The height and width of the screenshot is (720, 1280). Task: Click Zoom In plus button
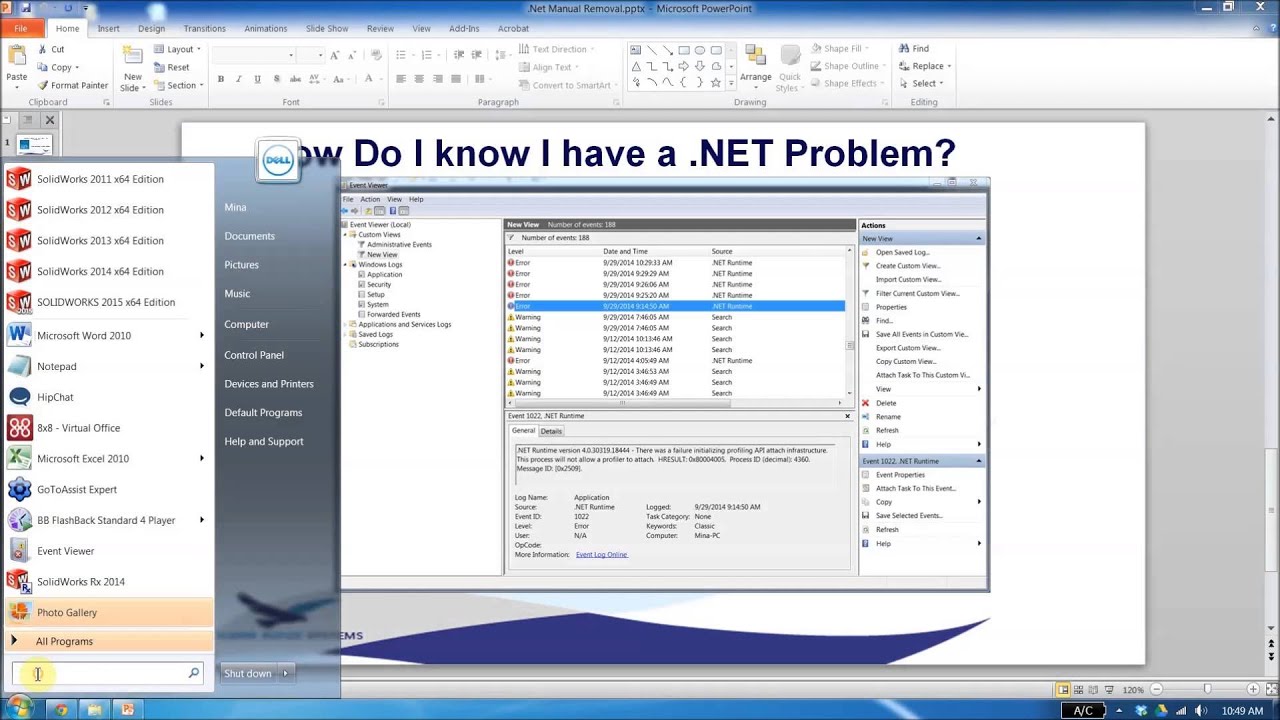[x=1253, y=690]
